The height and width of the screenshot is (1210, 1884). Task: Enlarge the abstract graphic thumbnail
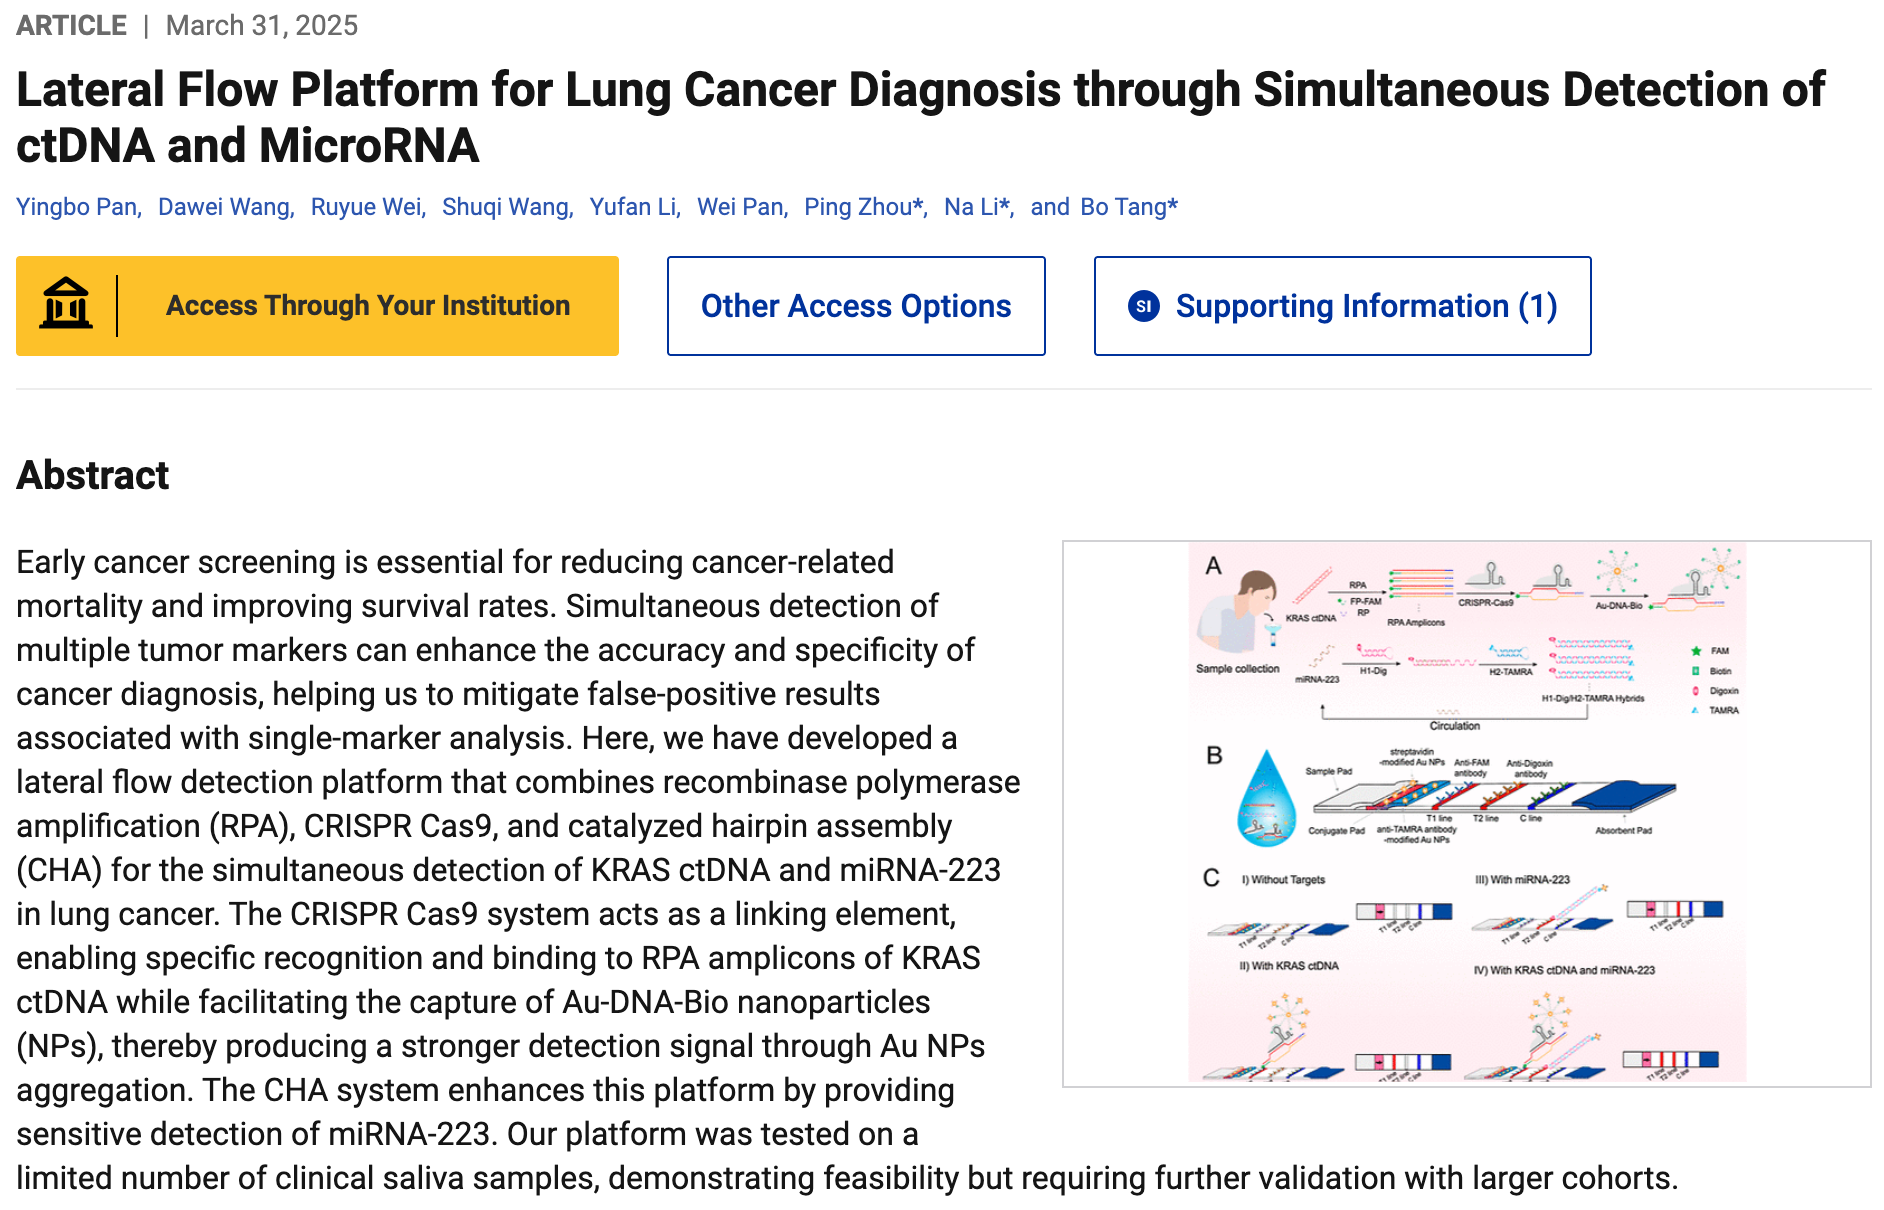[1466, 813]
